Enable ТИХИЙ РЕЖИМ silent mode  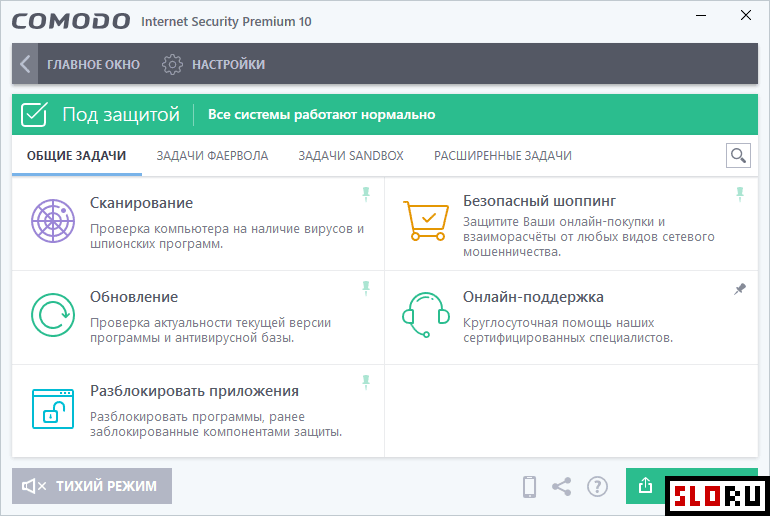[92, 486]
